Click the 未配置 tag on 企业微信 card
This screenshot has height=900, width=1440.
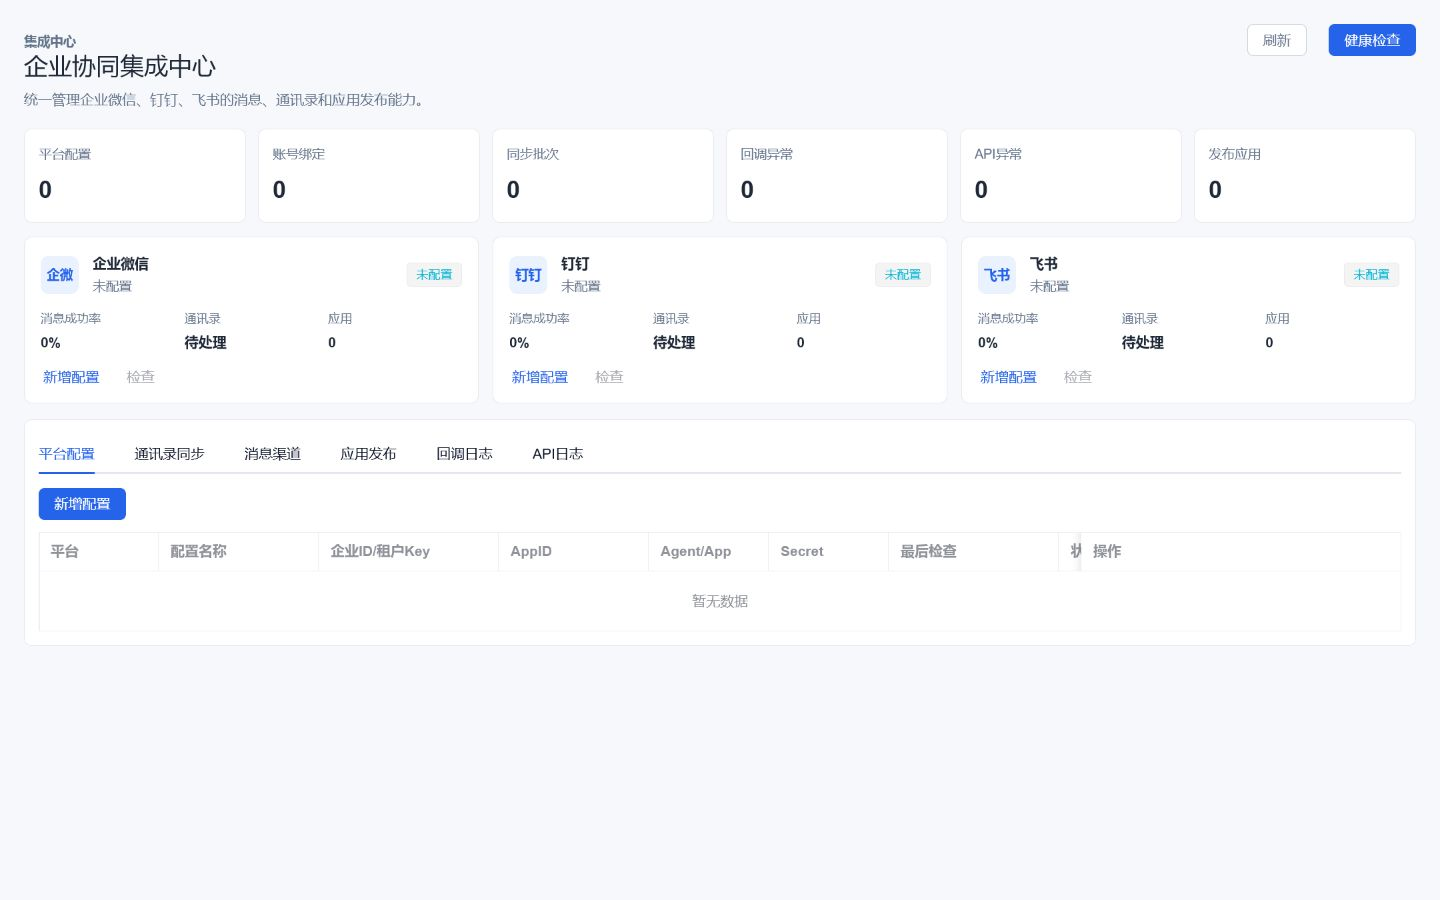pyautogui.click(x=434, y=275)
